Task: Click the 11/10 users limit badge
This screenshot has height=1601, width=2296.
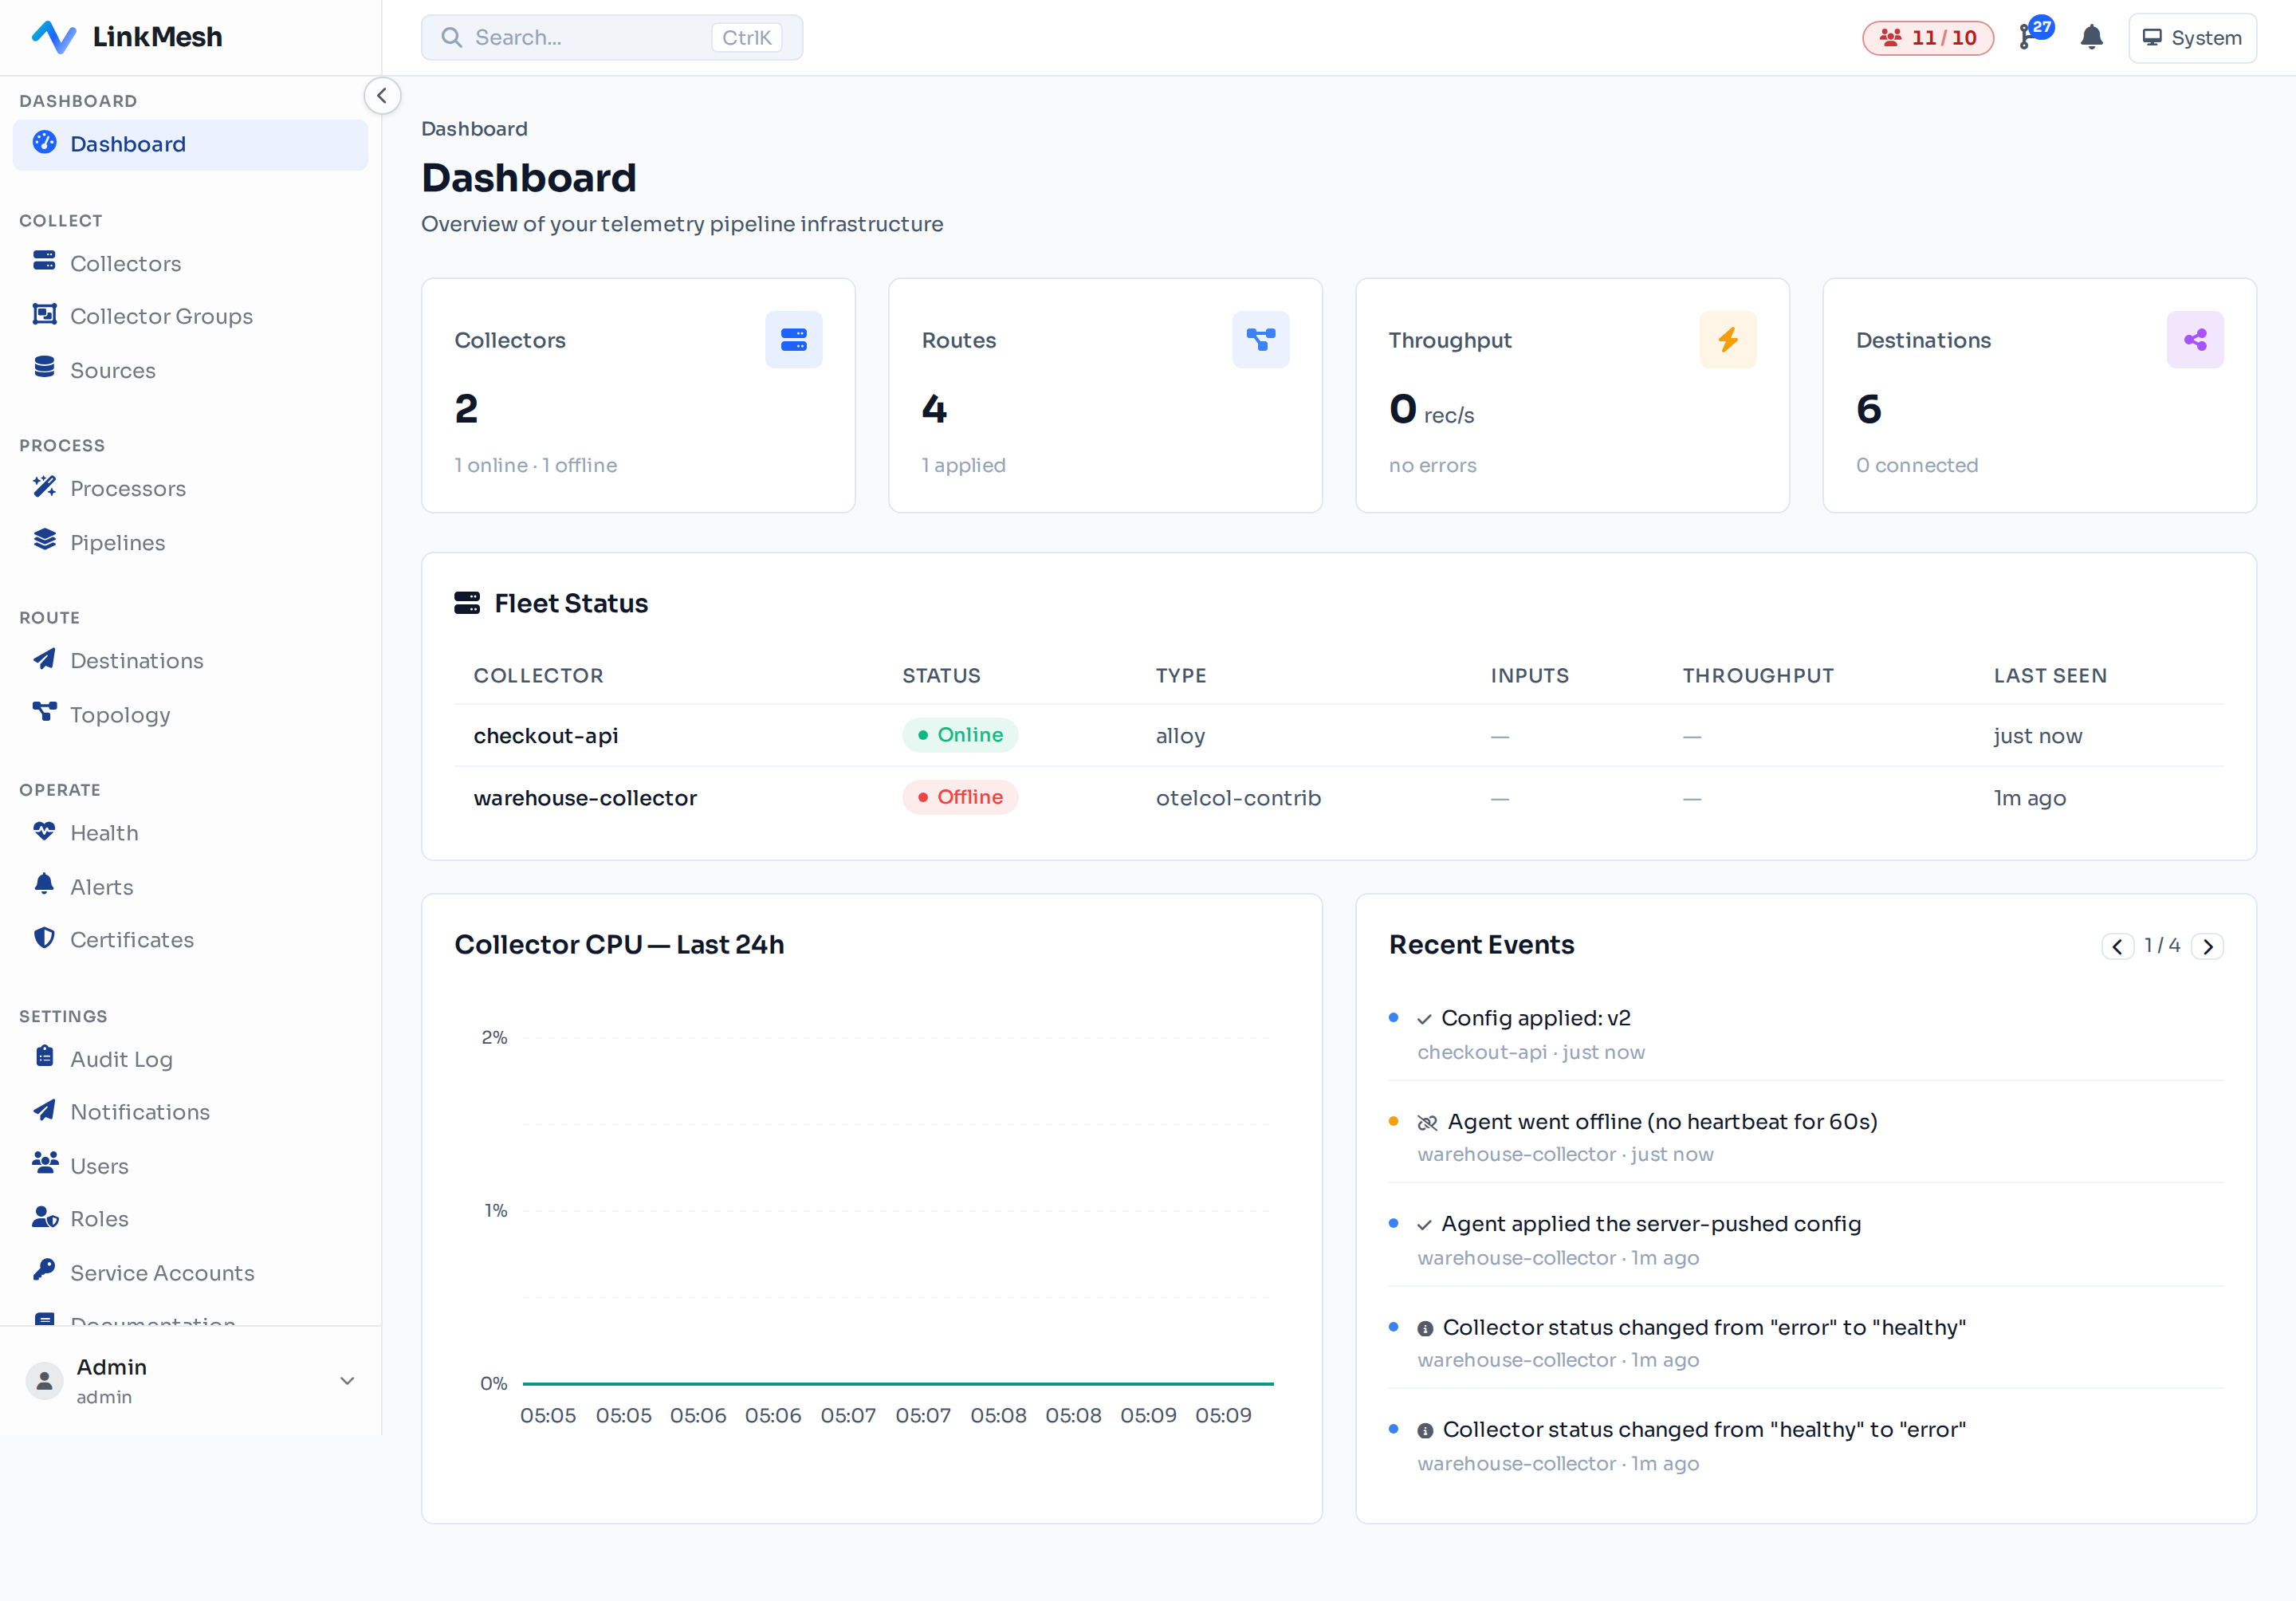Action: pyautogui.click(x=1927, y=38)
